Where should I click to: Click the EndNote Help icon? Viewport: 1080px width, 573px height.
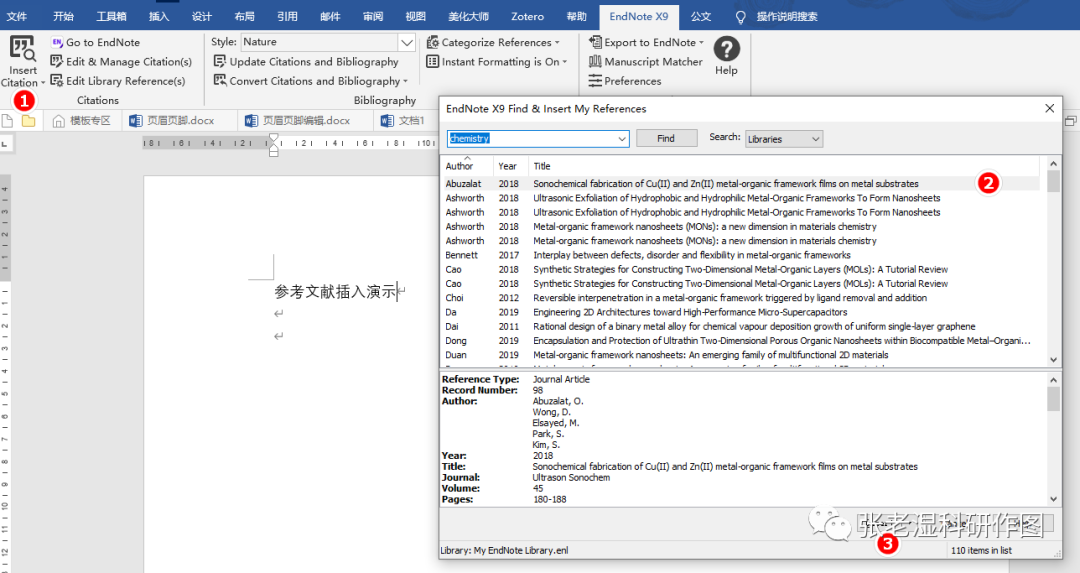pyautogui.click(x=726, y=50)
